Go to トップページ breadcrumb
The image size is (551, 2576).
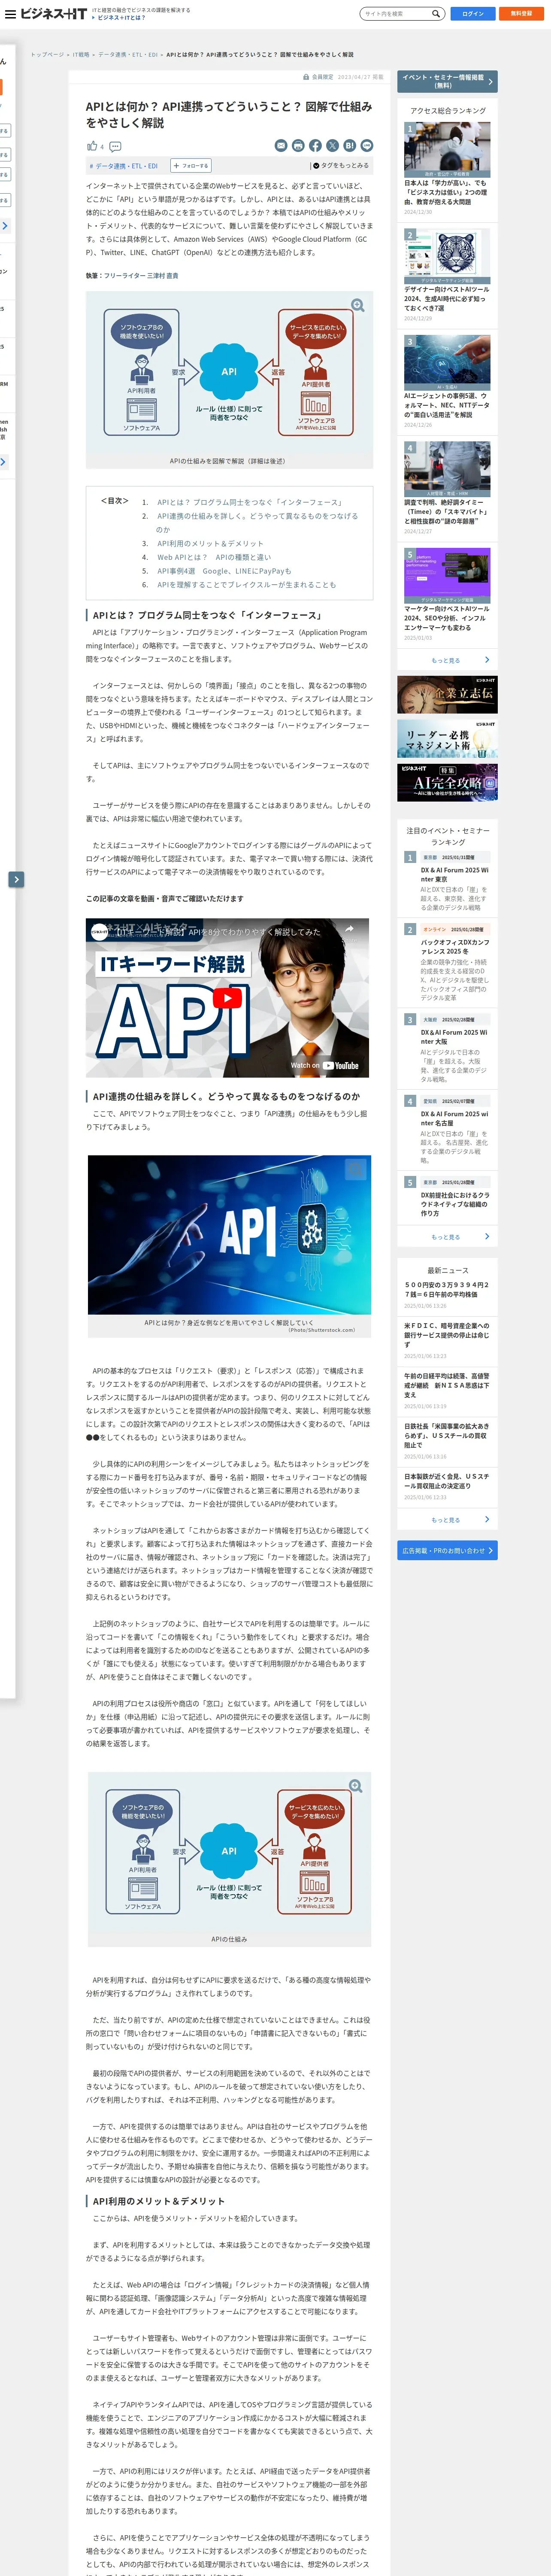point(47,55)
